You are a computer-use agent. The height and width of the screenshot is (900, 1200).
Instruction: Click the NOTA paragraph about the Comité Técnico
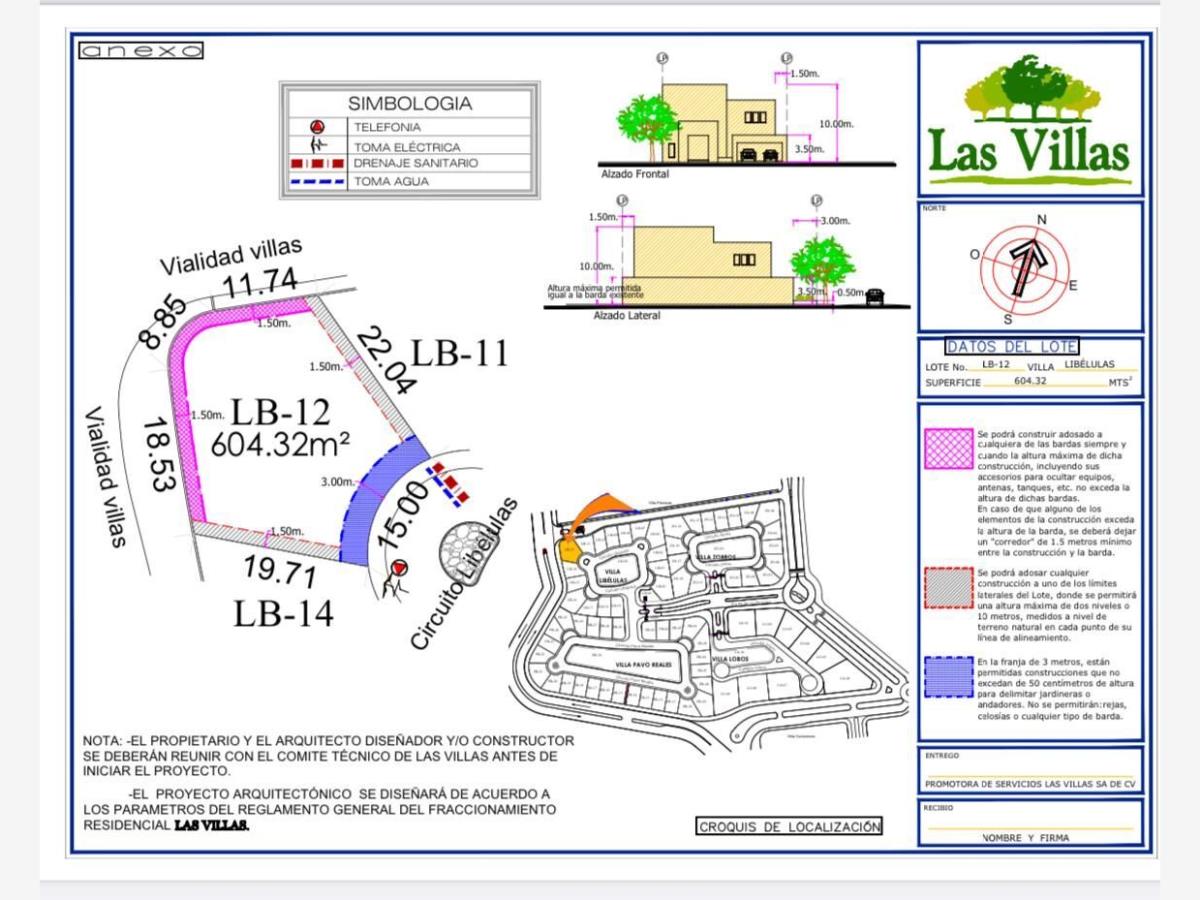point(328,756)
